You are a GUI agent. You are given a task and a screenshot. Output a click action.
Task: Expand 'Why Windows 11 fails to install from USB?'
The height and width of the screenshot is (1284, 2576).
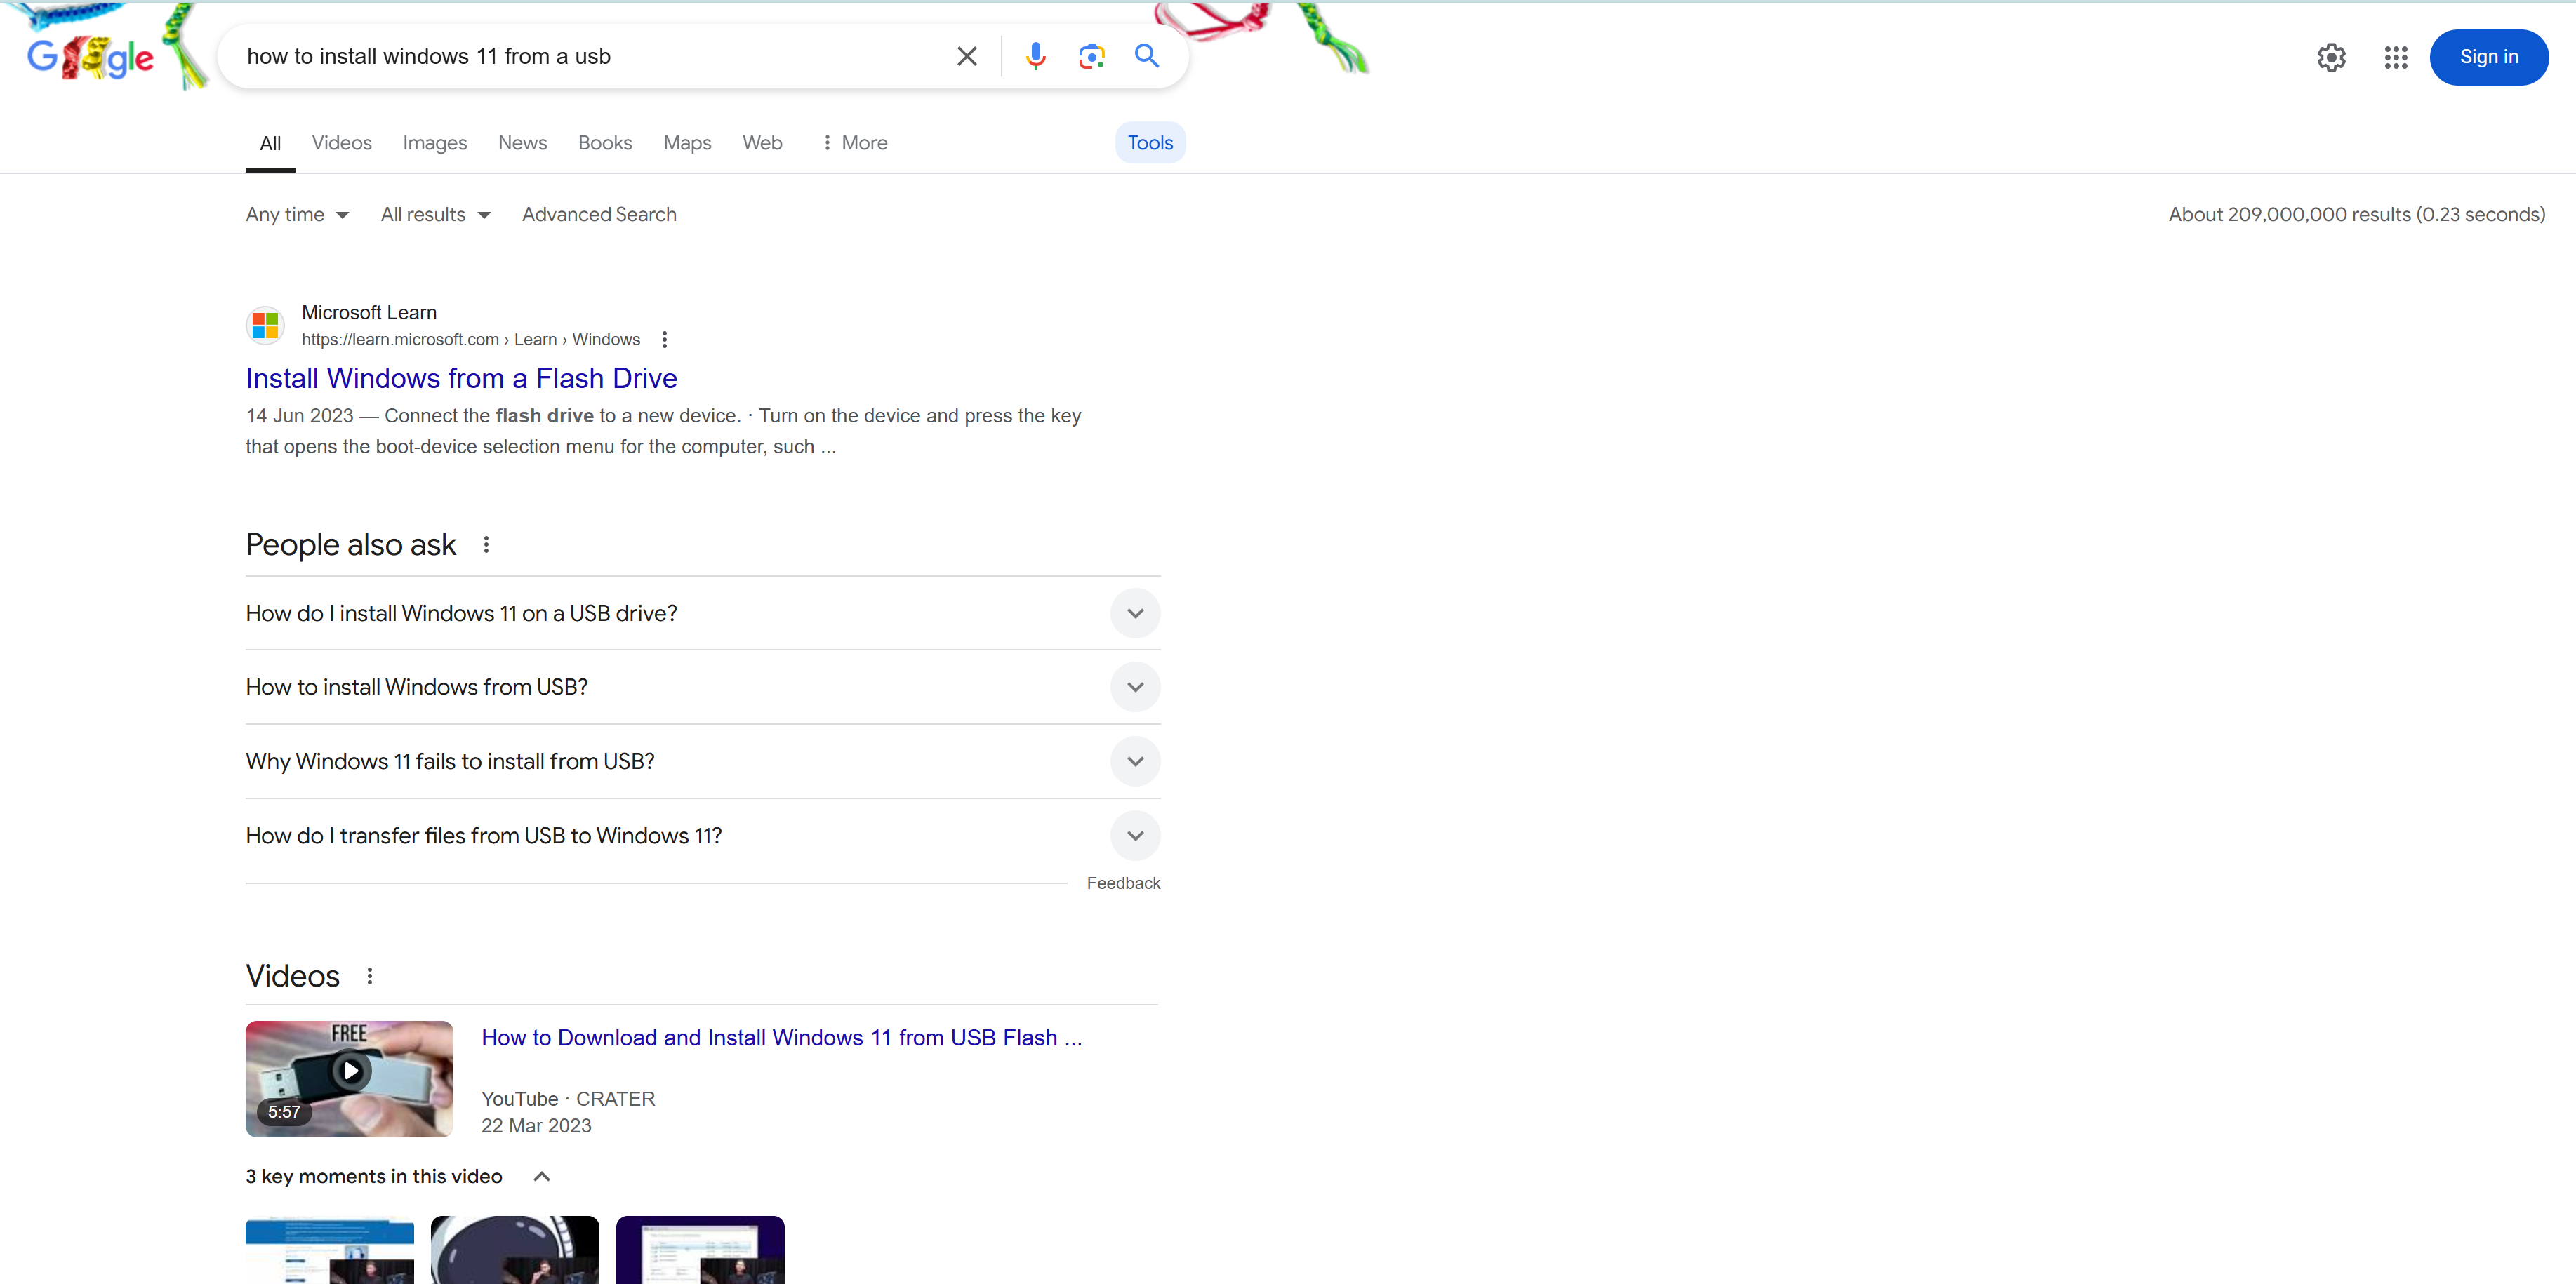click(x=703, y=761)
